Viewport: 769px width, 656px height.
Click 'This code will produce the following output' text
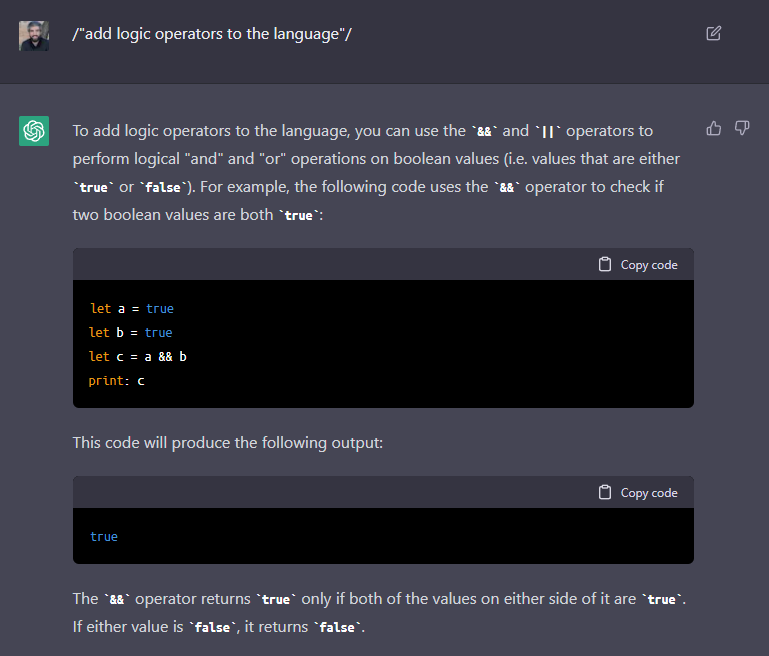(228, 443)
